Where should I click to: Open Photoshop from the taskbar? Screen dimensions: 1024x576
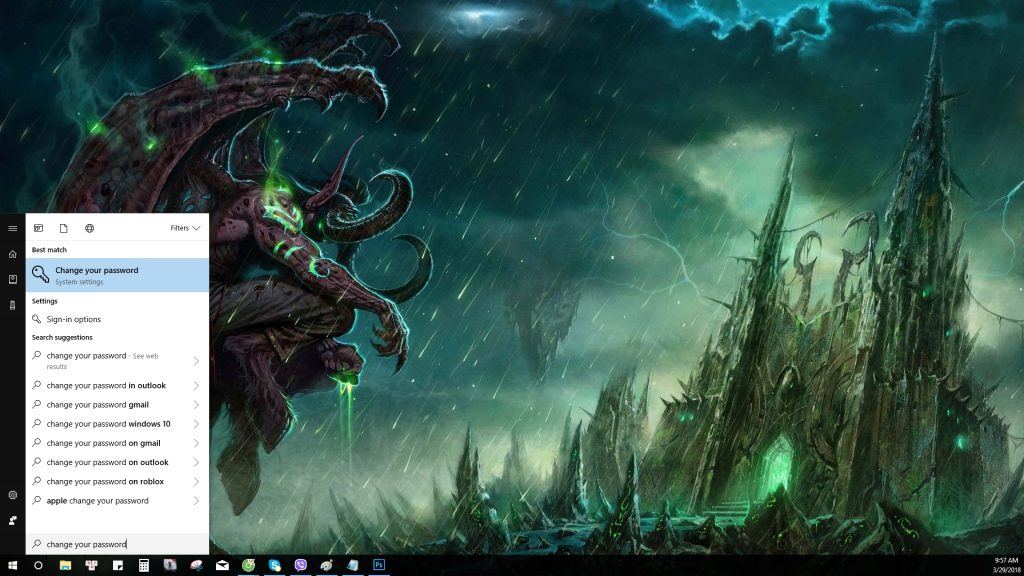click(379, 565)
